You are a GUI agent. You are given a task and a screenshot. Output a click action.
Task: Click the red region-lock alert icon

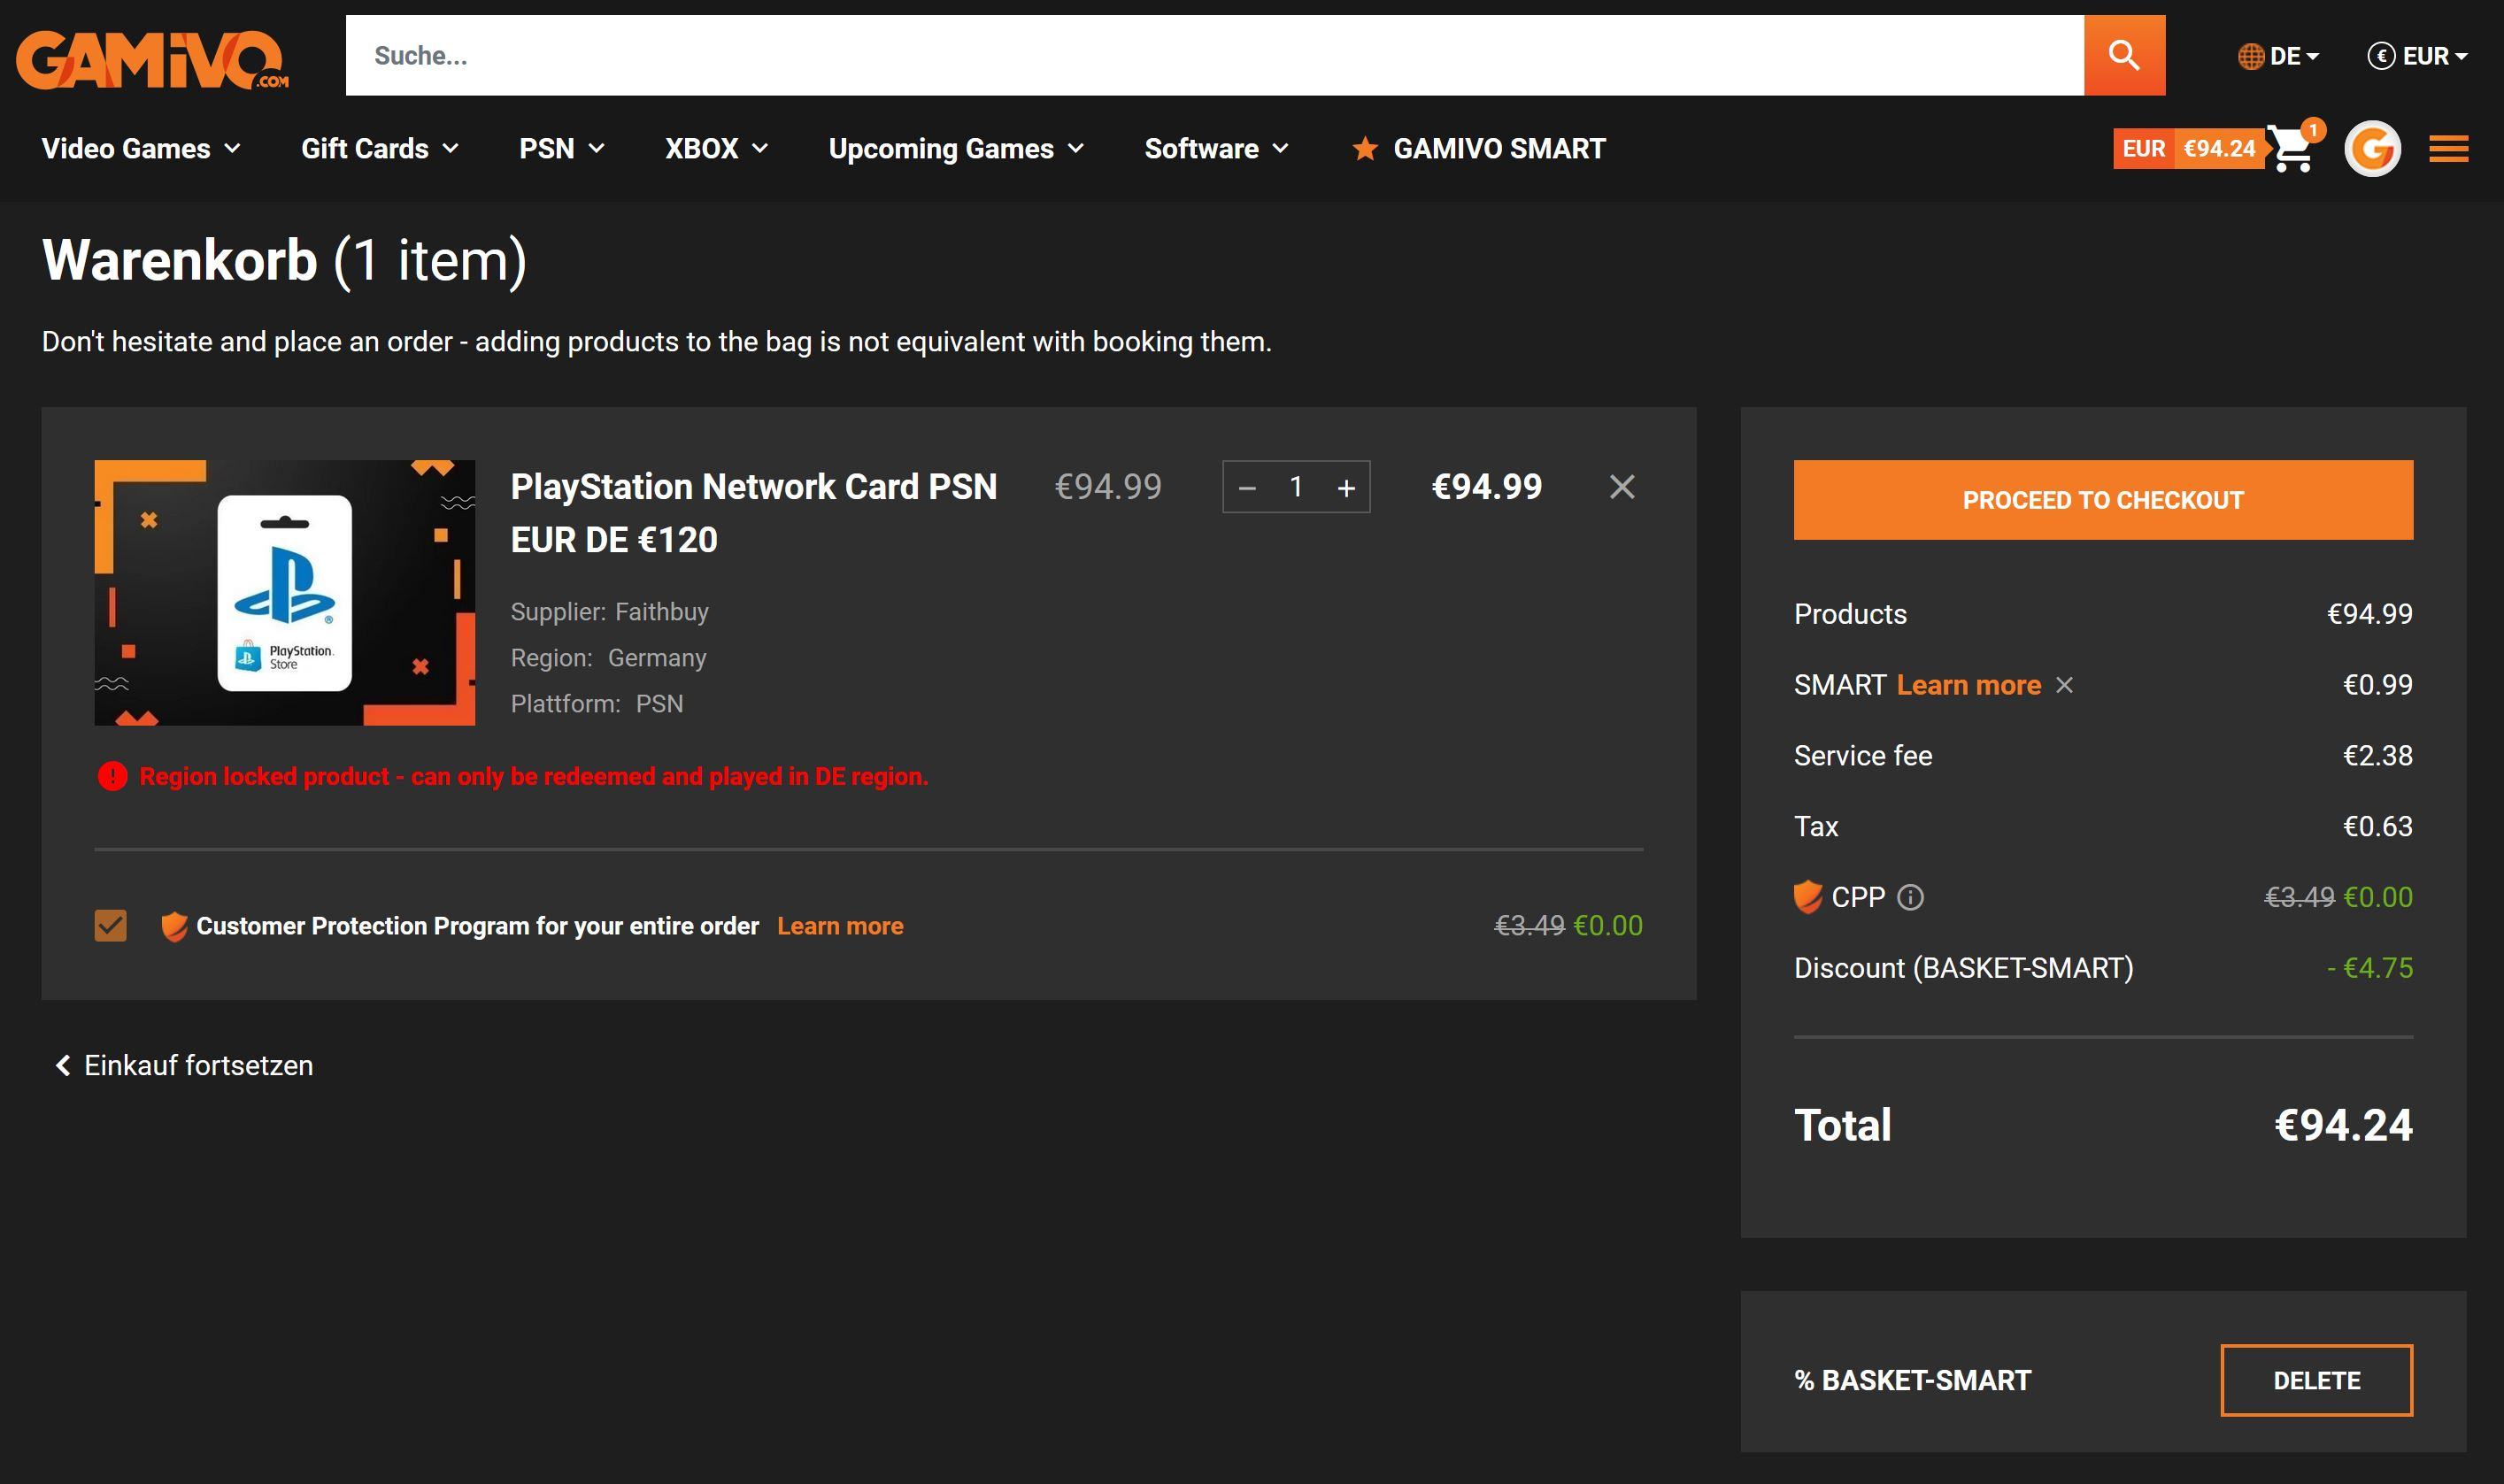112,776
